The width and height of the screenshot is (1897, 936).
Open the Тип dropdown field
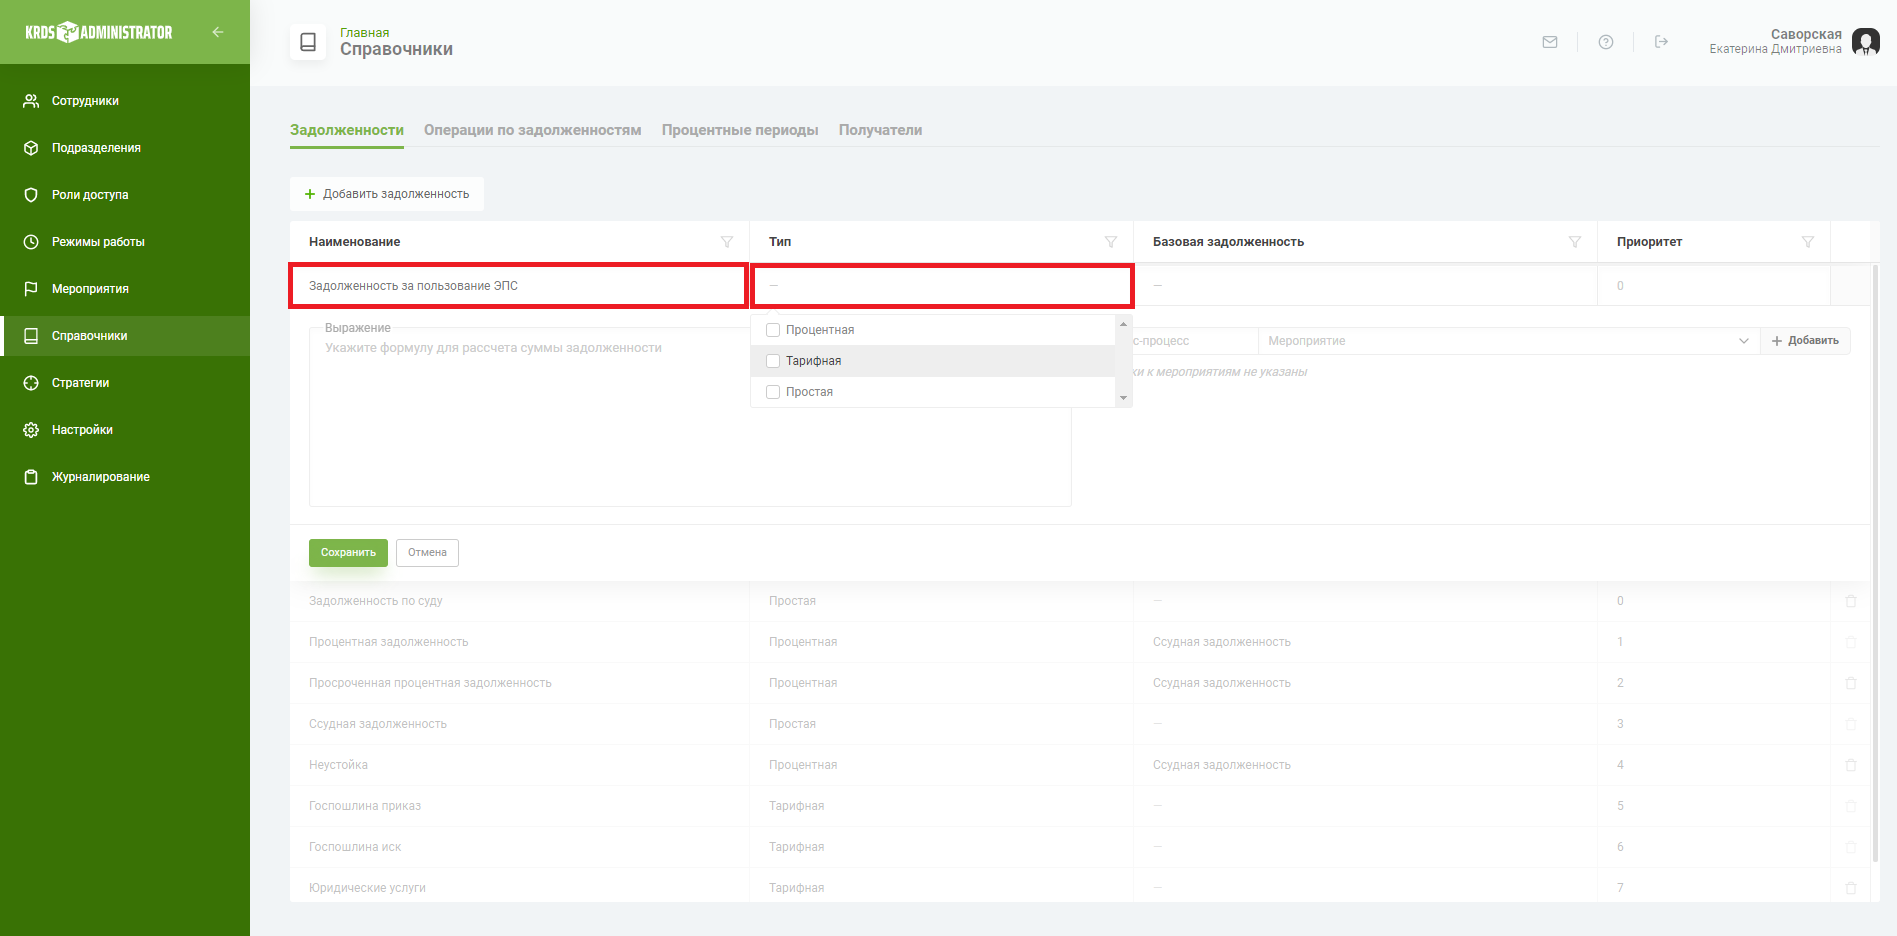tap(942, 286)
